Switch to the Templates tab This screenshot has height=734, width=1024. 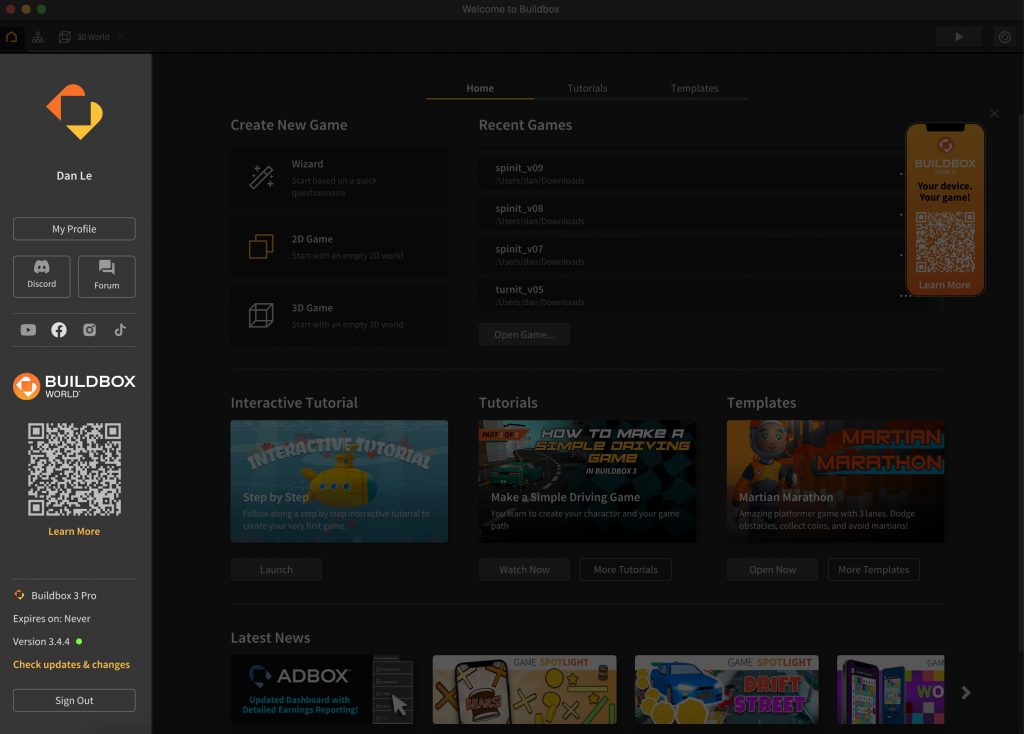click(x=694, y=88)
